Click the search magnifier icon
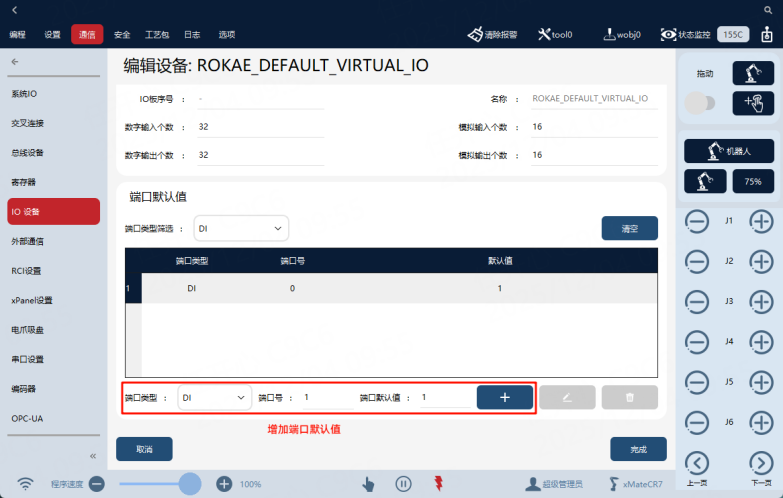Image resolution: width=783 pixels, height=498 pixels. 768,9
